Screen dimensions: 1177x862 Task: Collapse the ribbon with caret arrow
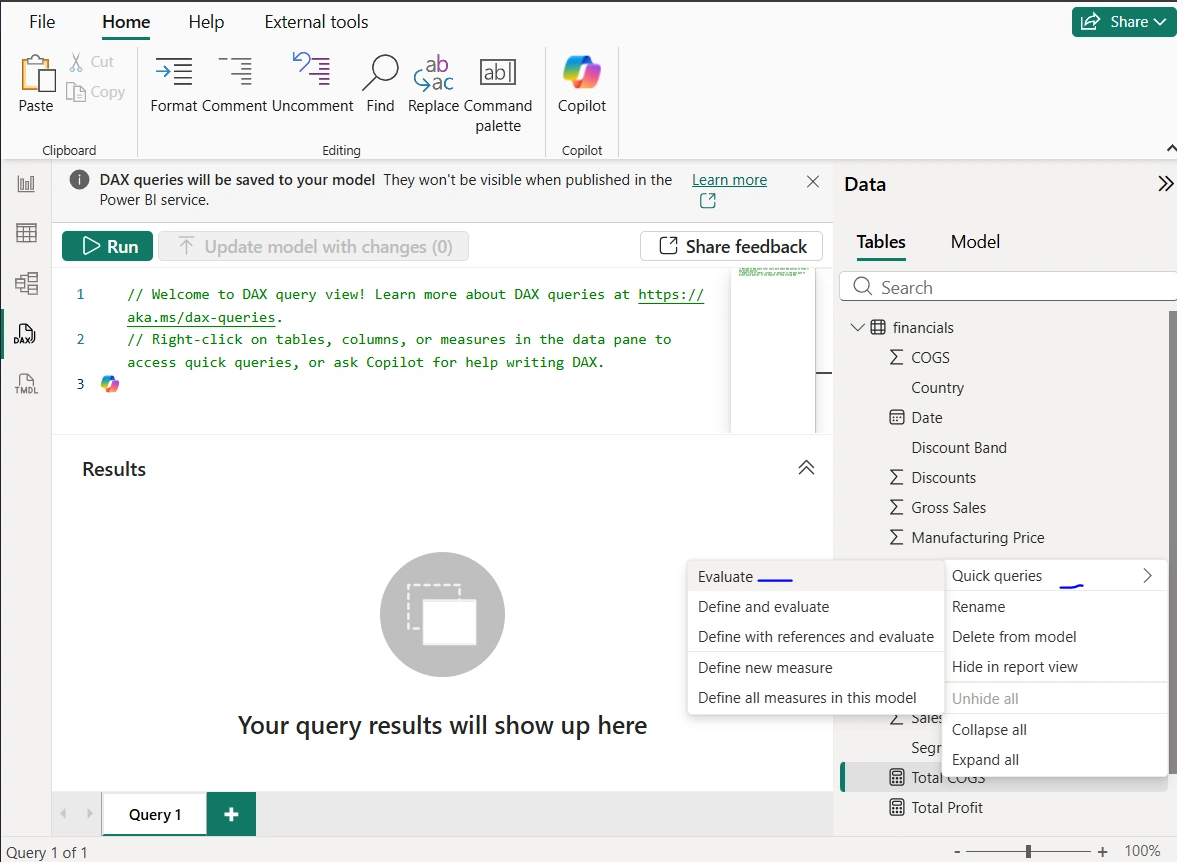1171,149
